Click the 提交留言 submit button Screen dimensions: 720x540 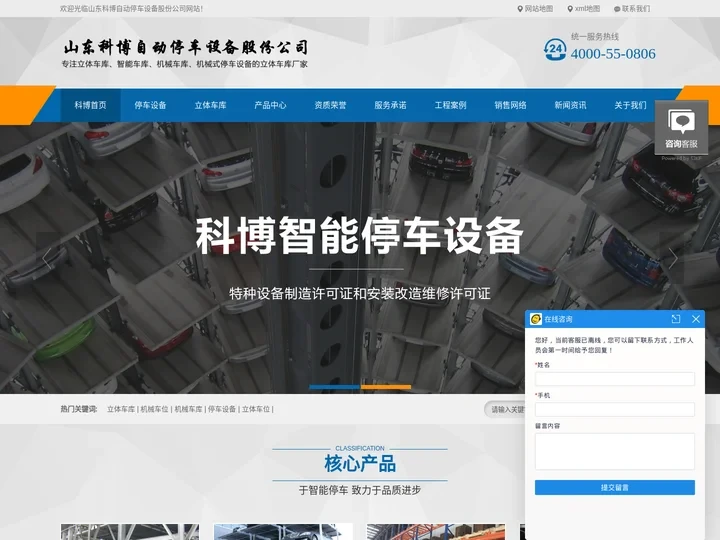click(x=614, y=488)
